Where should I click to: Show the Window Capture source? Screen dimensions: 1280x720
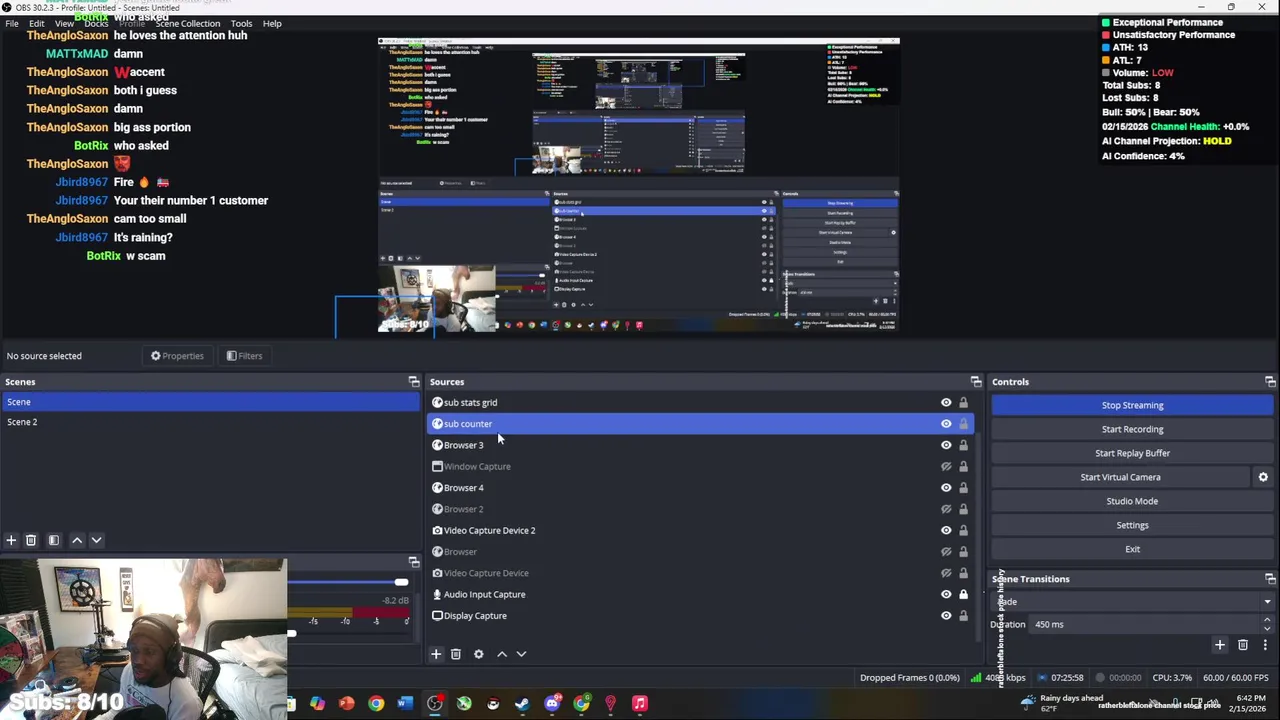point(946,466)
